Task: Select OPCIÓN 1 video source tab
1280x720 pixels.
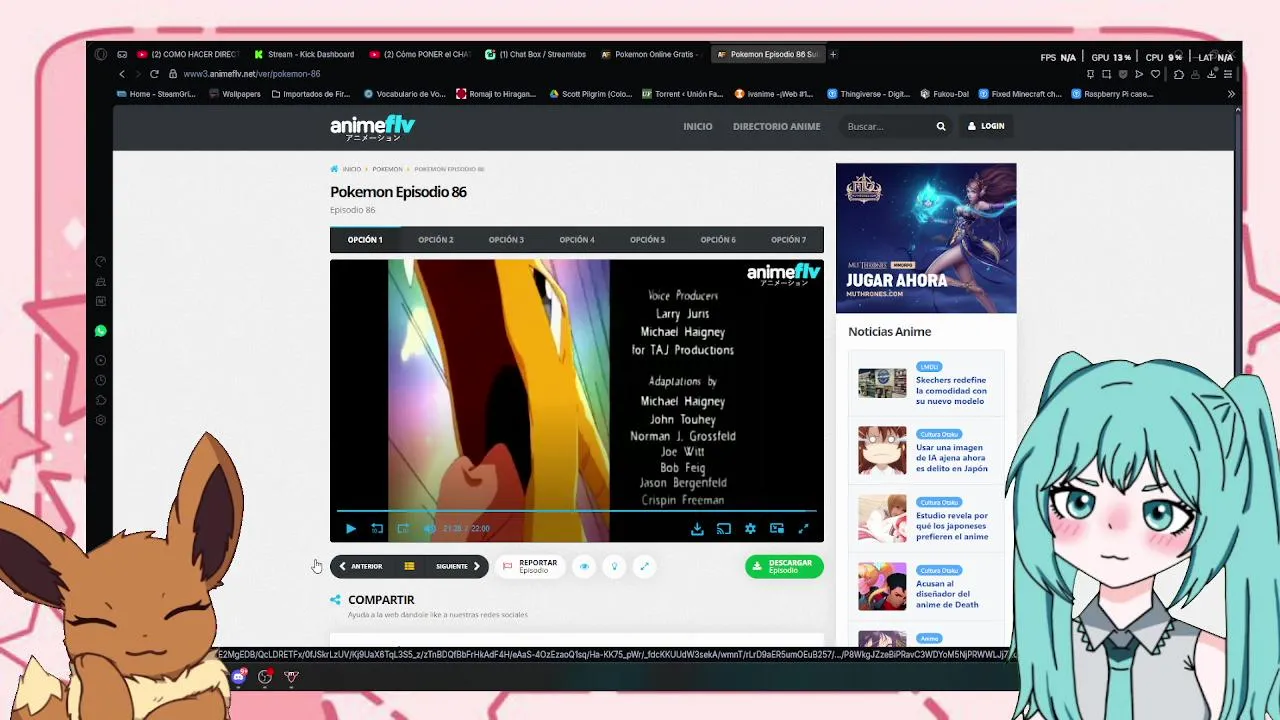Action: click(365, 240)
